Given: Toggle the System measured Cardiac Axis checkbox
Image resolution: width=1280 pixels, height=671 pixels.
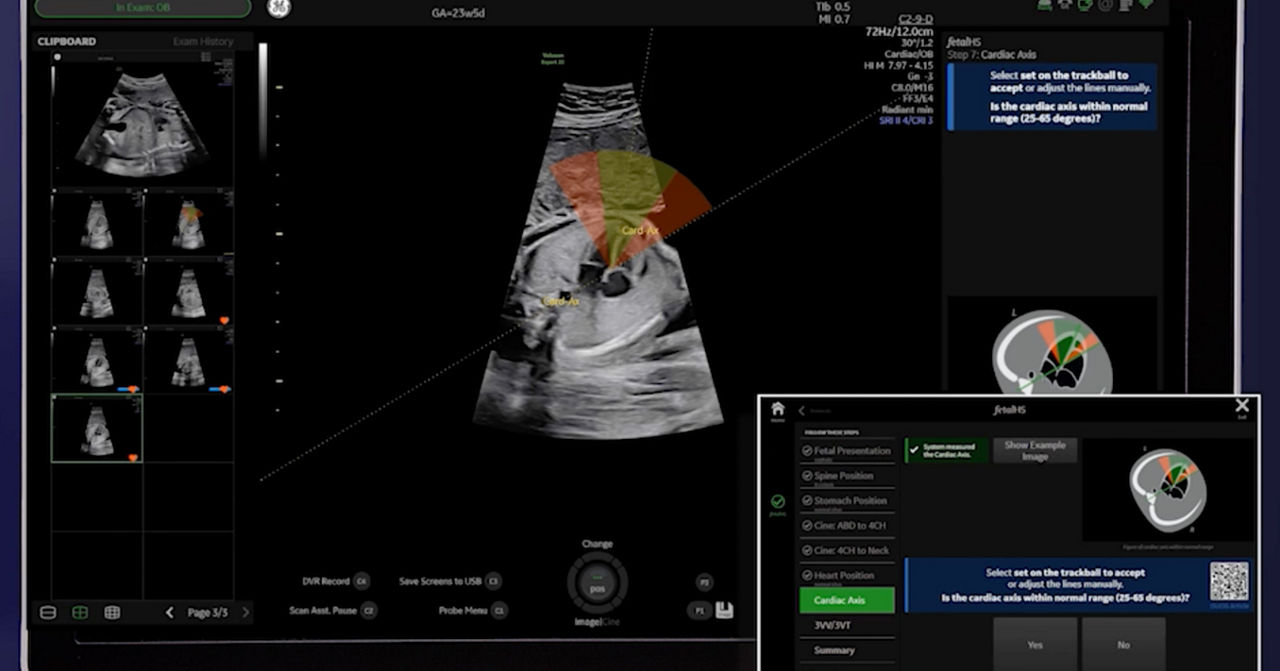Looking at the screenshot, I should [914, 450].
